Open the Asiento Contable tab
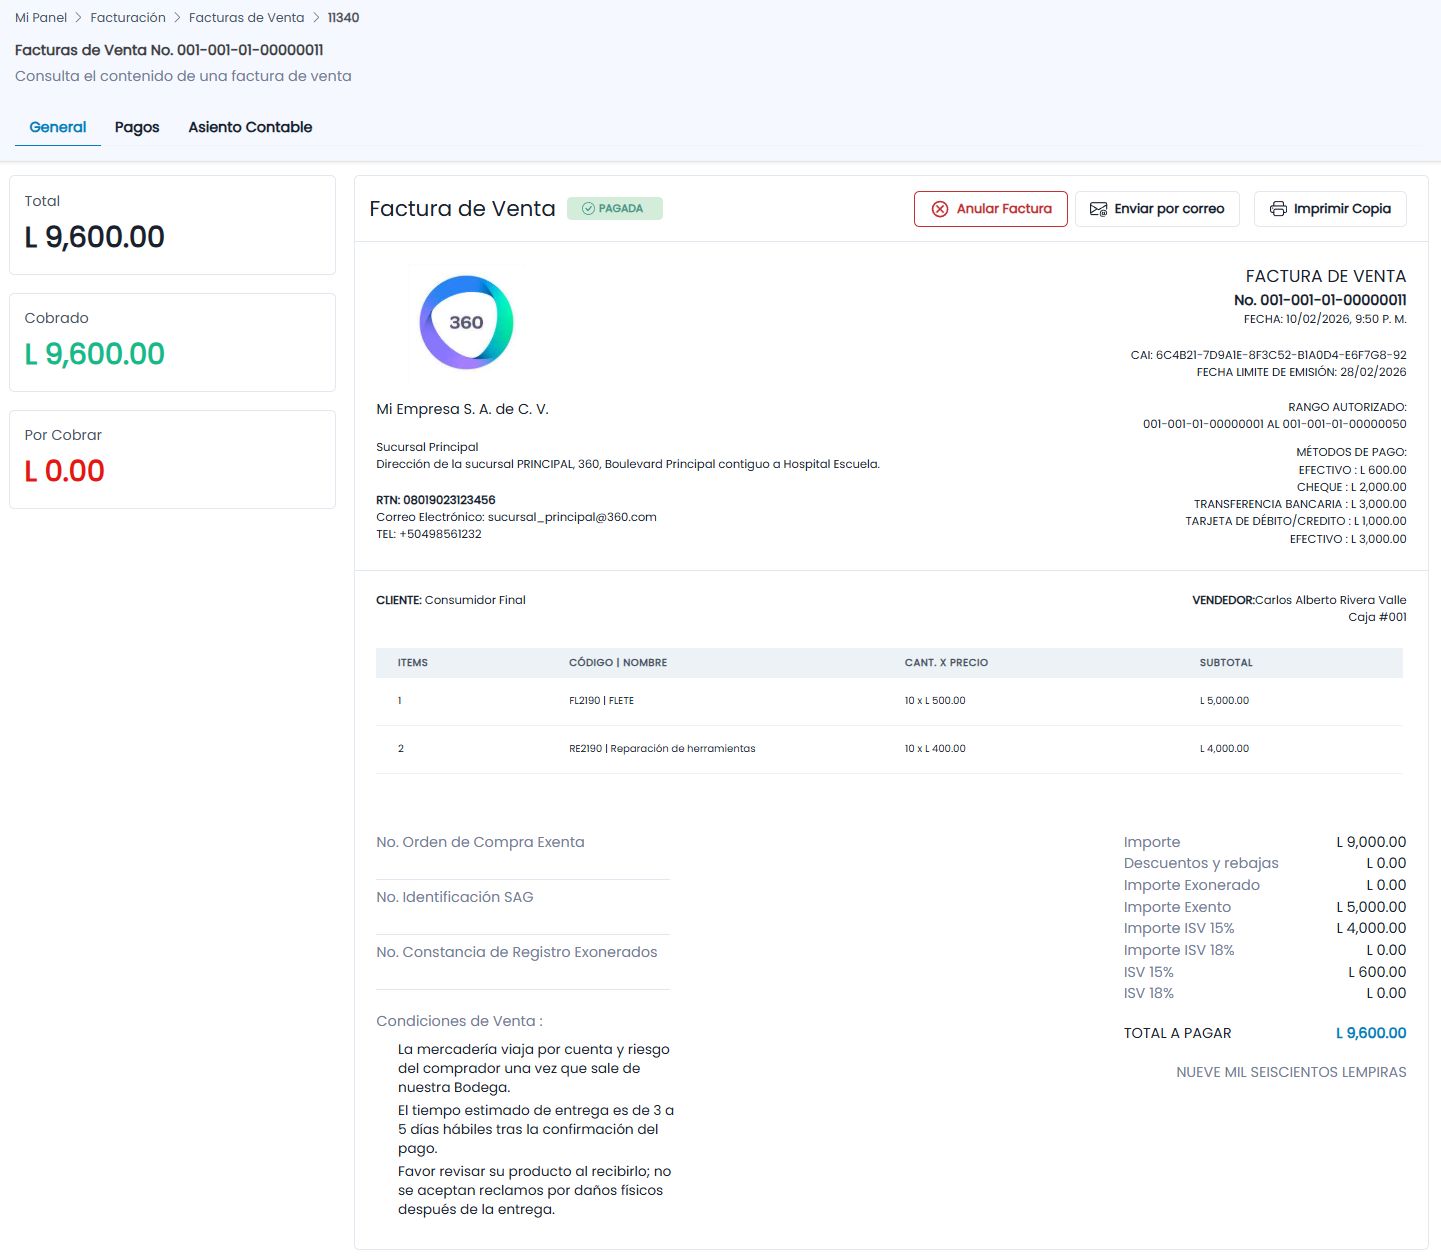 pyautogui.click(x=250, y=127)
